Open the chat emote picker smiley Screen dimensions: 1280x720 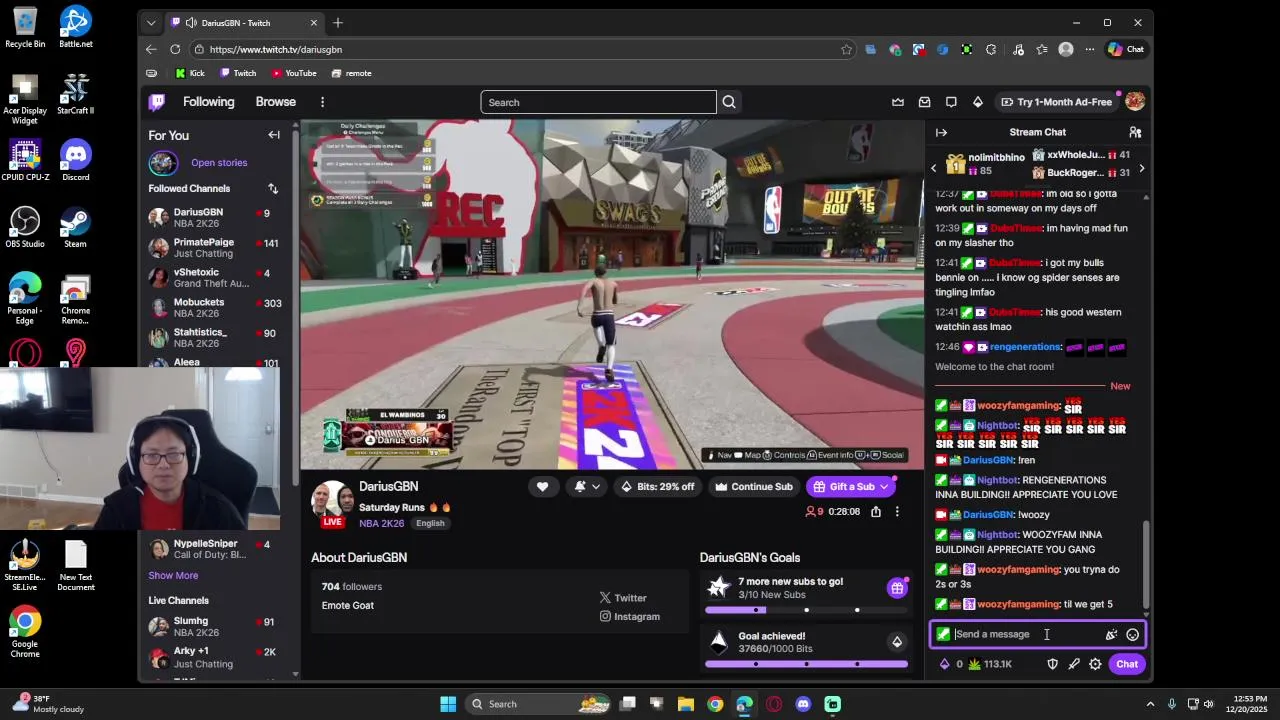[x=1132, y=634]
